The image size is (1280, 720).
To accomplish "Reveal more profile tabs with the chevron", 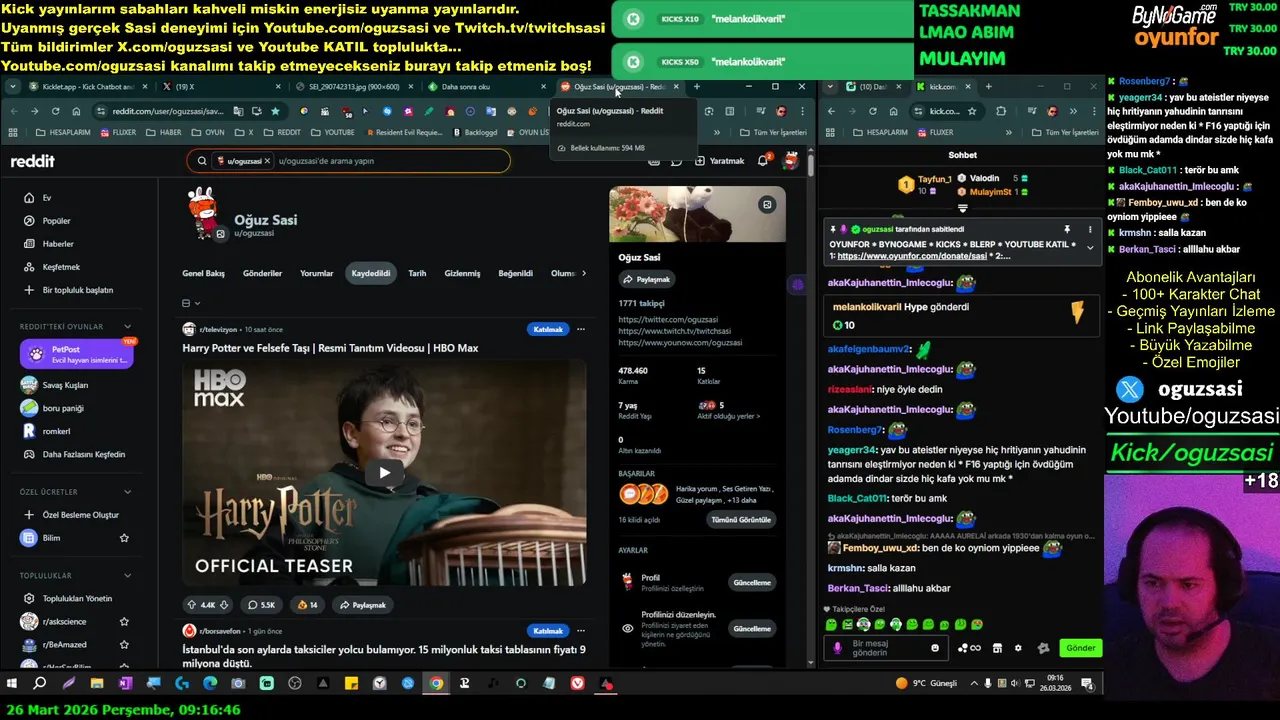I will [x=584, y=273].
